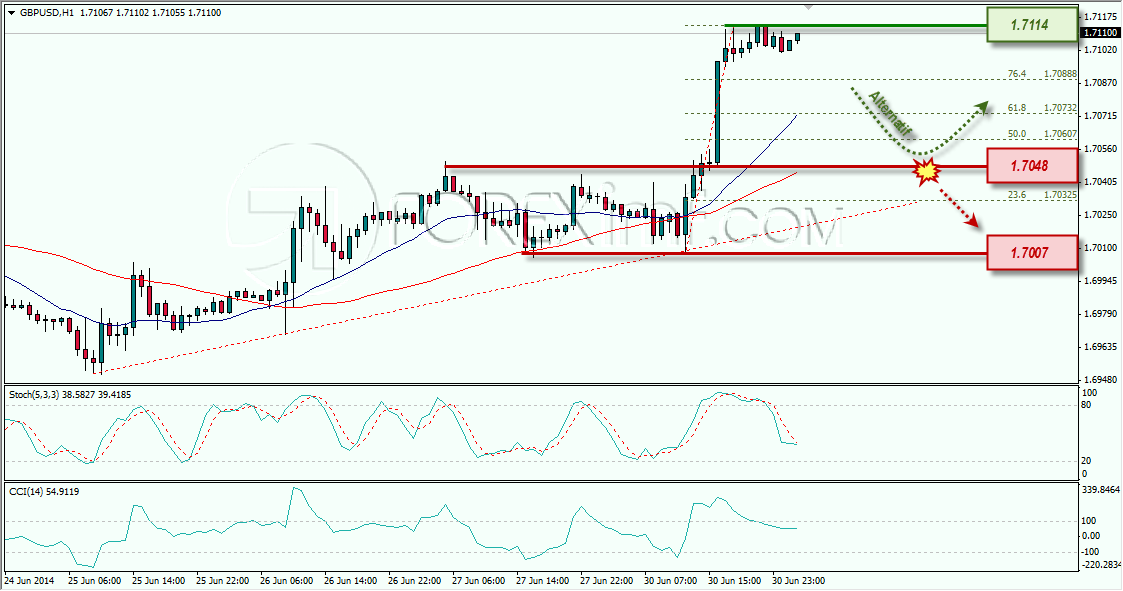Click the current price tag 1.71100

tap(1099, 33)
